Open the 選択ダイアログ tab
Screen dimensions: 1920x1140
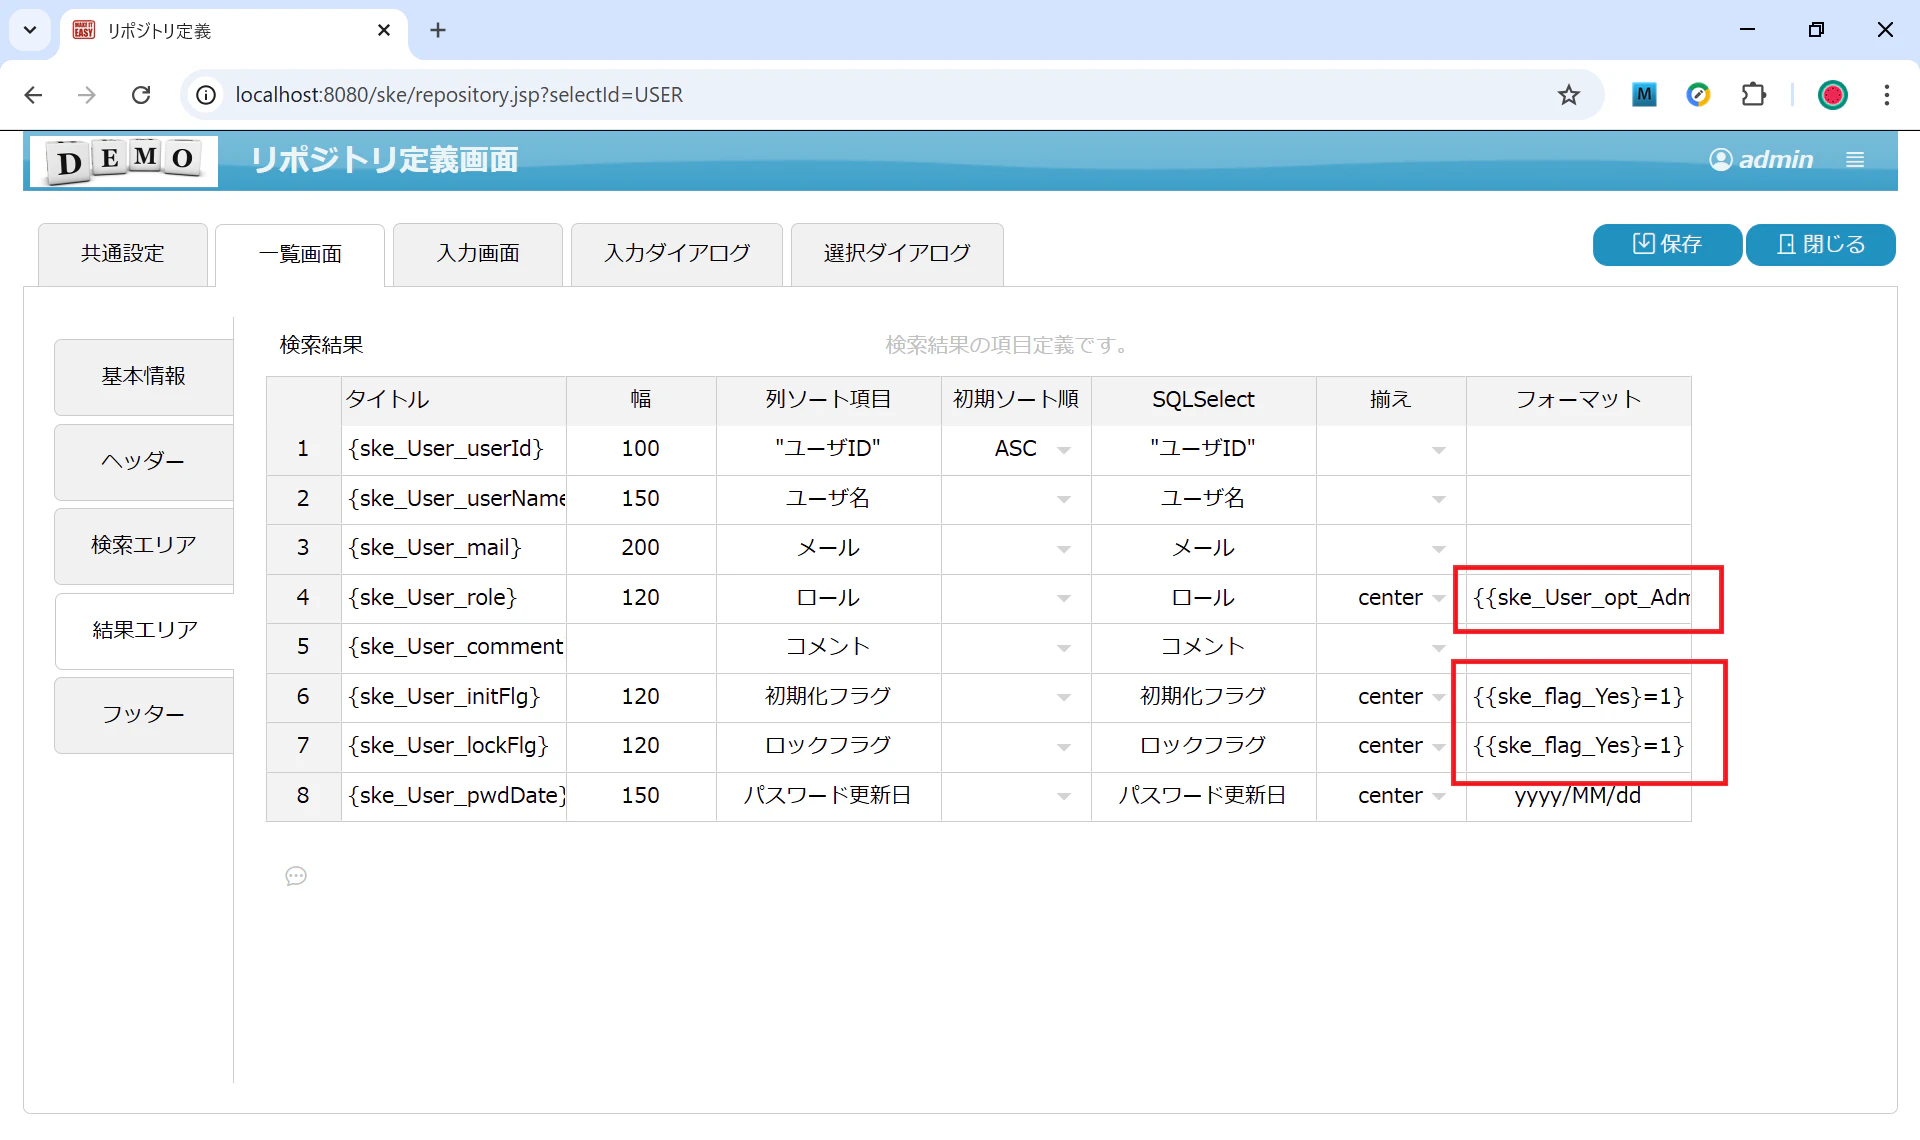(x=897, y=254)
